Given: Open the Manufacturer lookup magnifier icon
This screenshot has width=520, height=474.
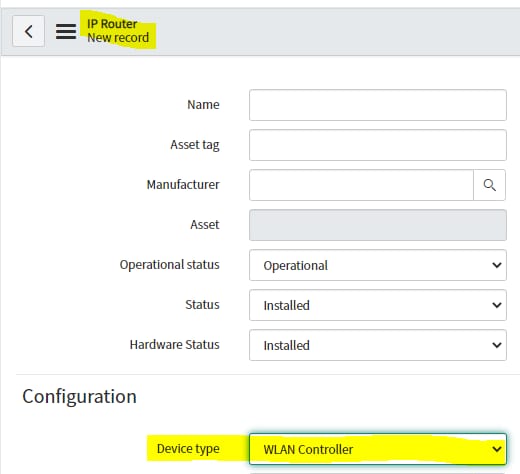Looking at the screenshot, I should point(489,185).
